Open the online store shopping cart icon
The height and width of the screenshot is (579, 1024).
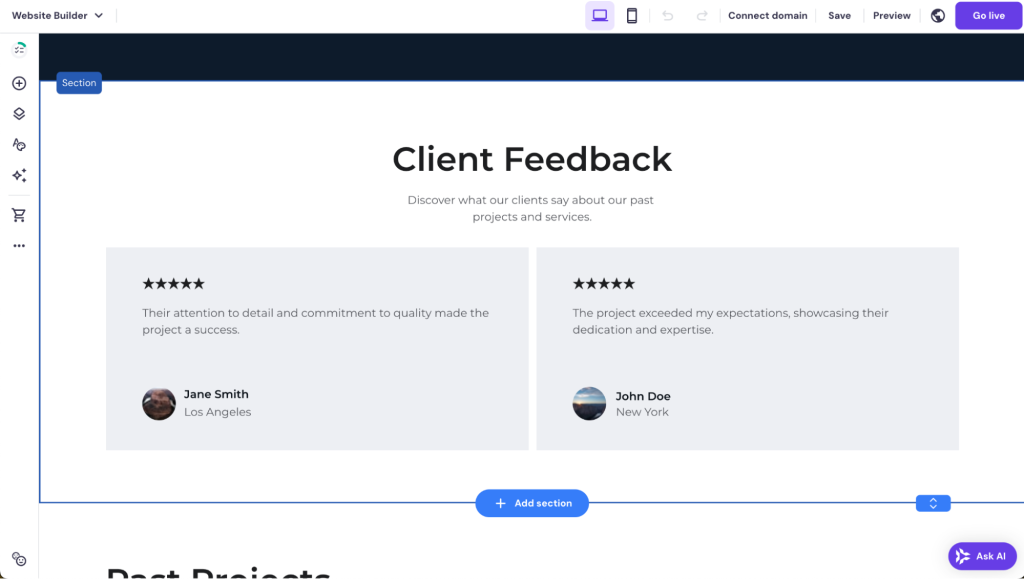tap(18, 214)
